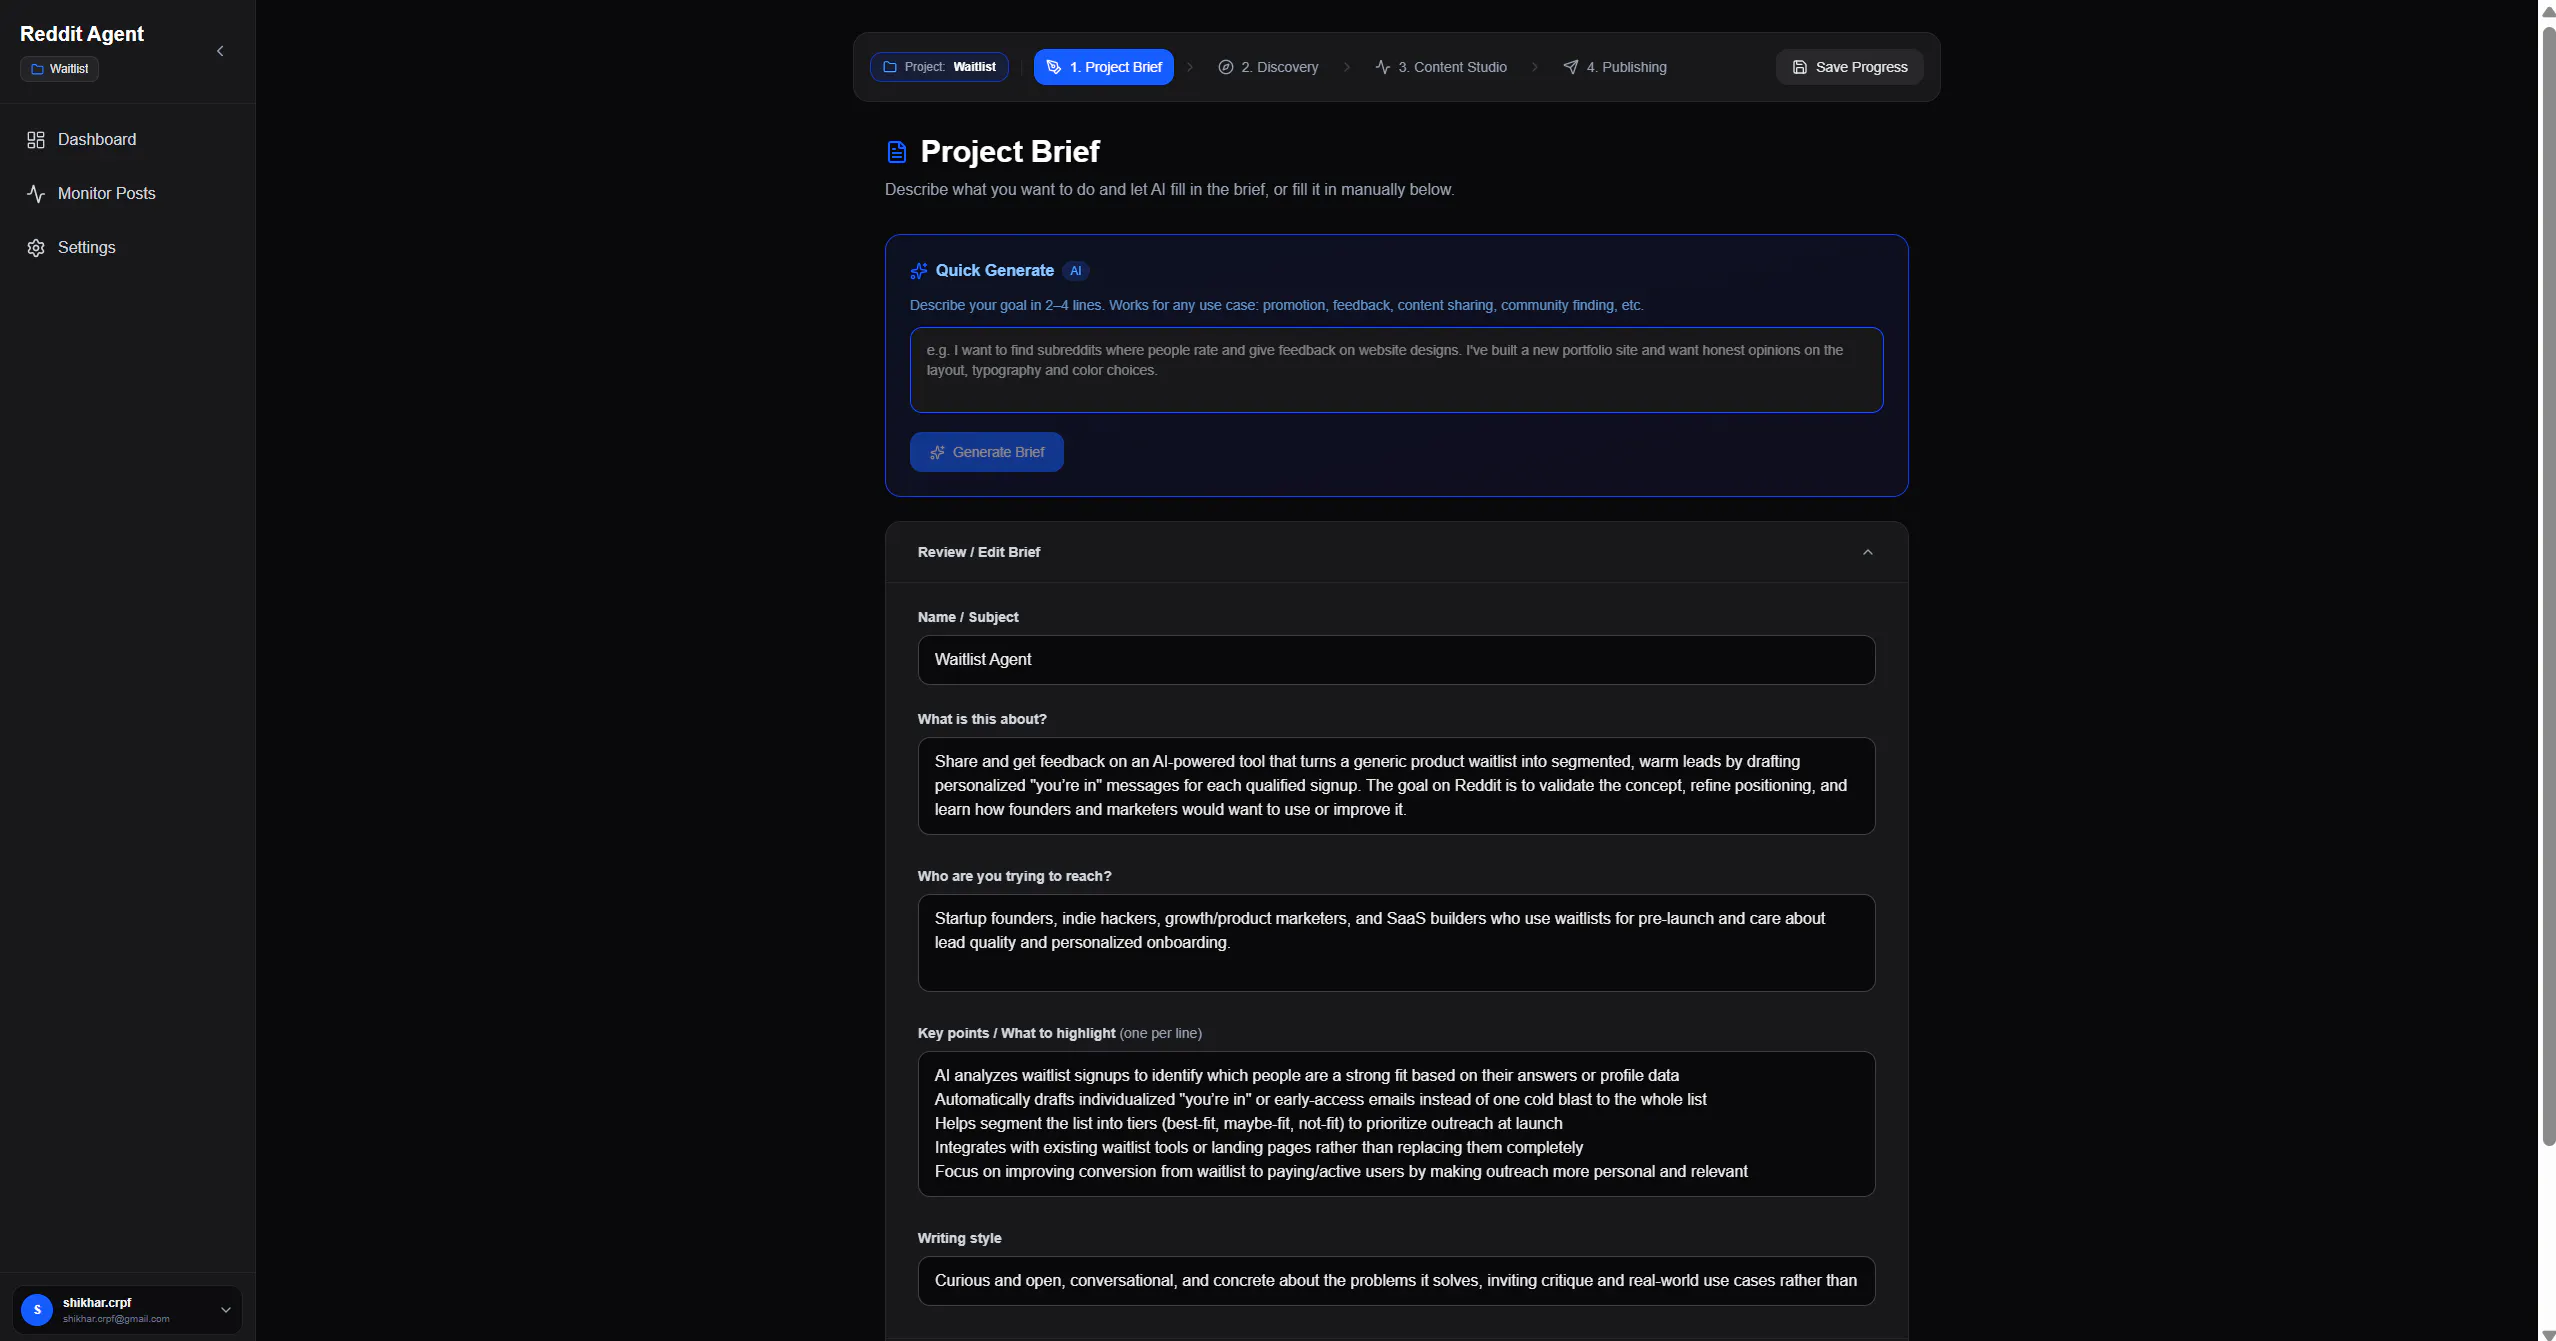The width and height of the screenshot is (2556, 1341).
Task: Click the shikhar.crpf@gmail.com email text
Action: tap(116, 1319)
